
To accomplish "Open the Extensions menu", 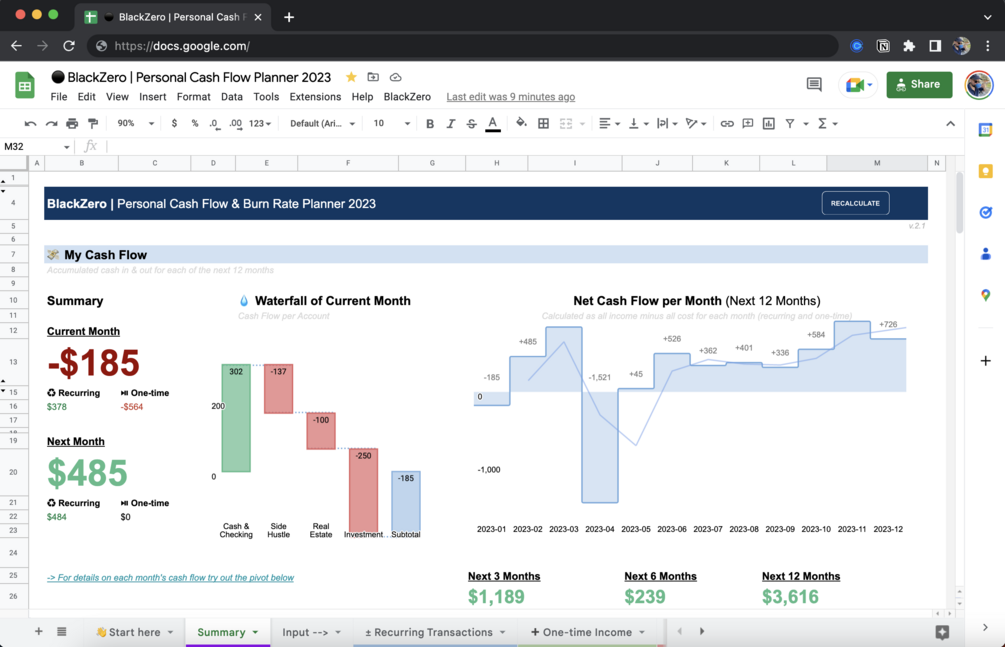I will (x=315, y=97).
